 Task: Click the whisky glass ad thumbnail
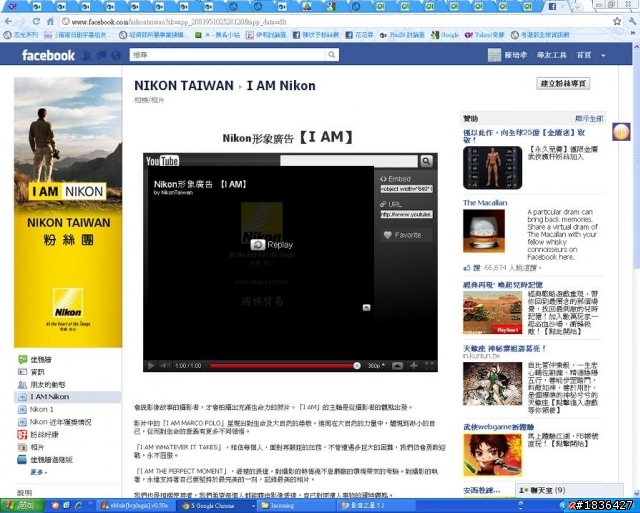pyautogui.click(x=484, y=231)
